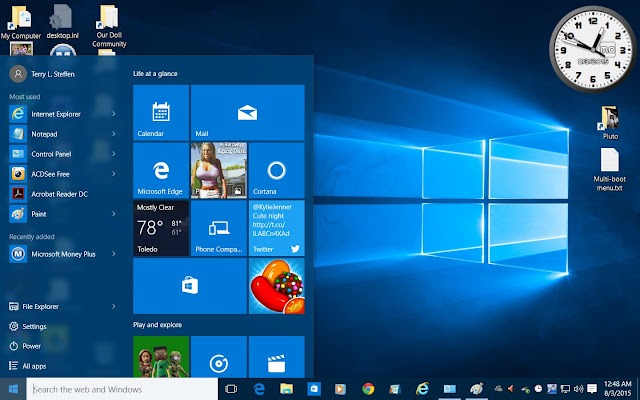
Task: Open the Phone Companion tile
Action: click(219, 228)
